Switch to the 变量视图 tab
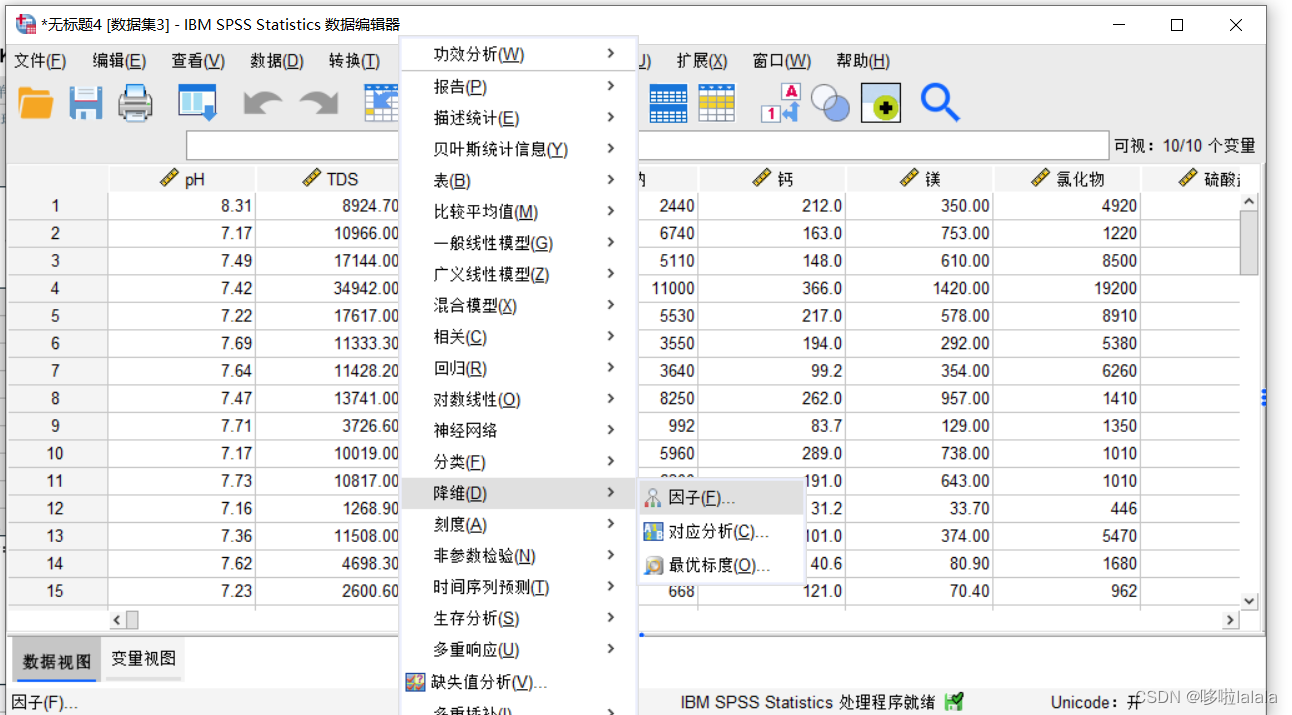This screenshot has height=715, width=1292. click(x=143, y=659)
